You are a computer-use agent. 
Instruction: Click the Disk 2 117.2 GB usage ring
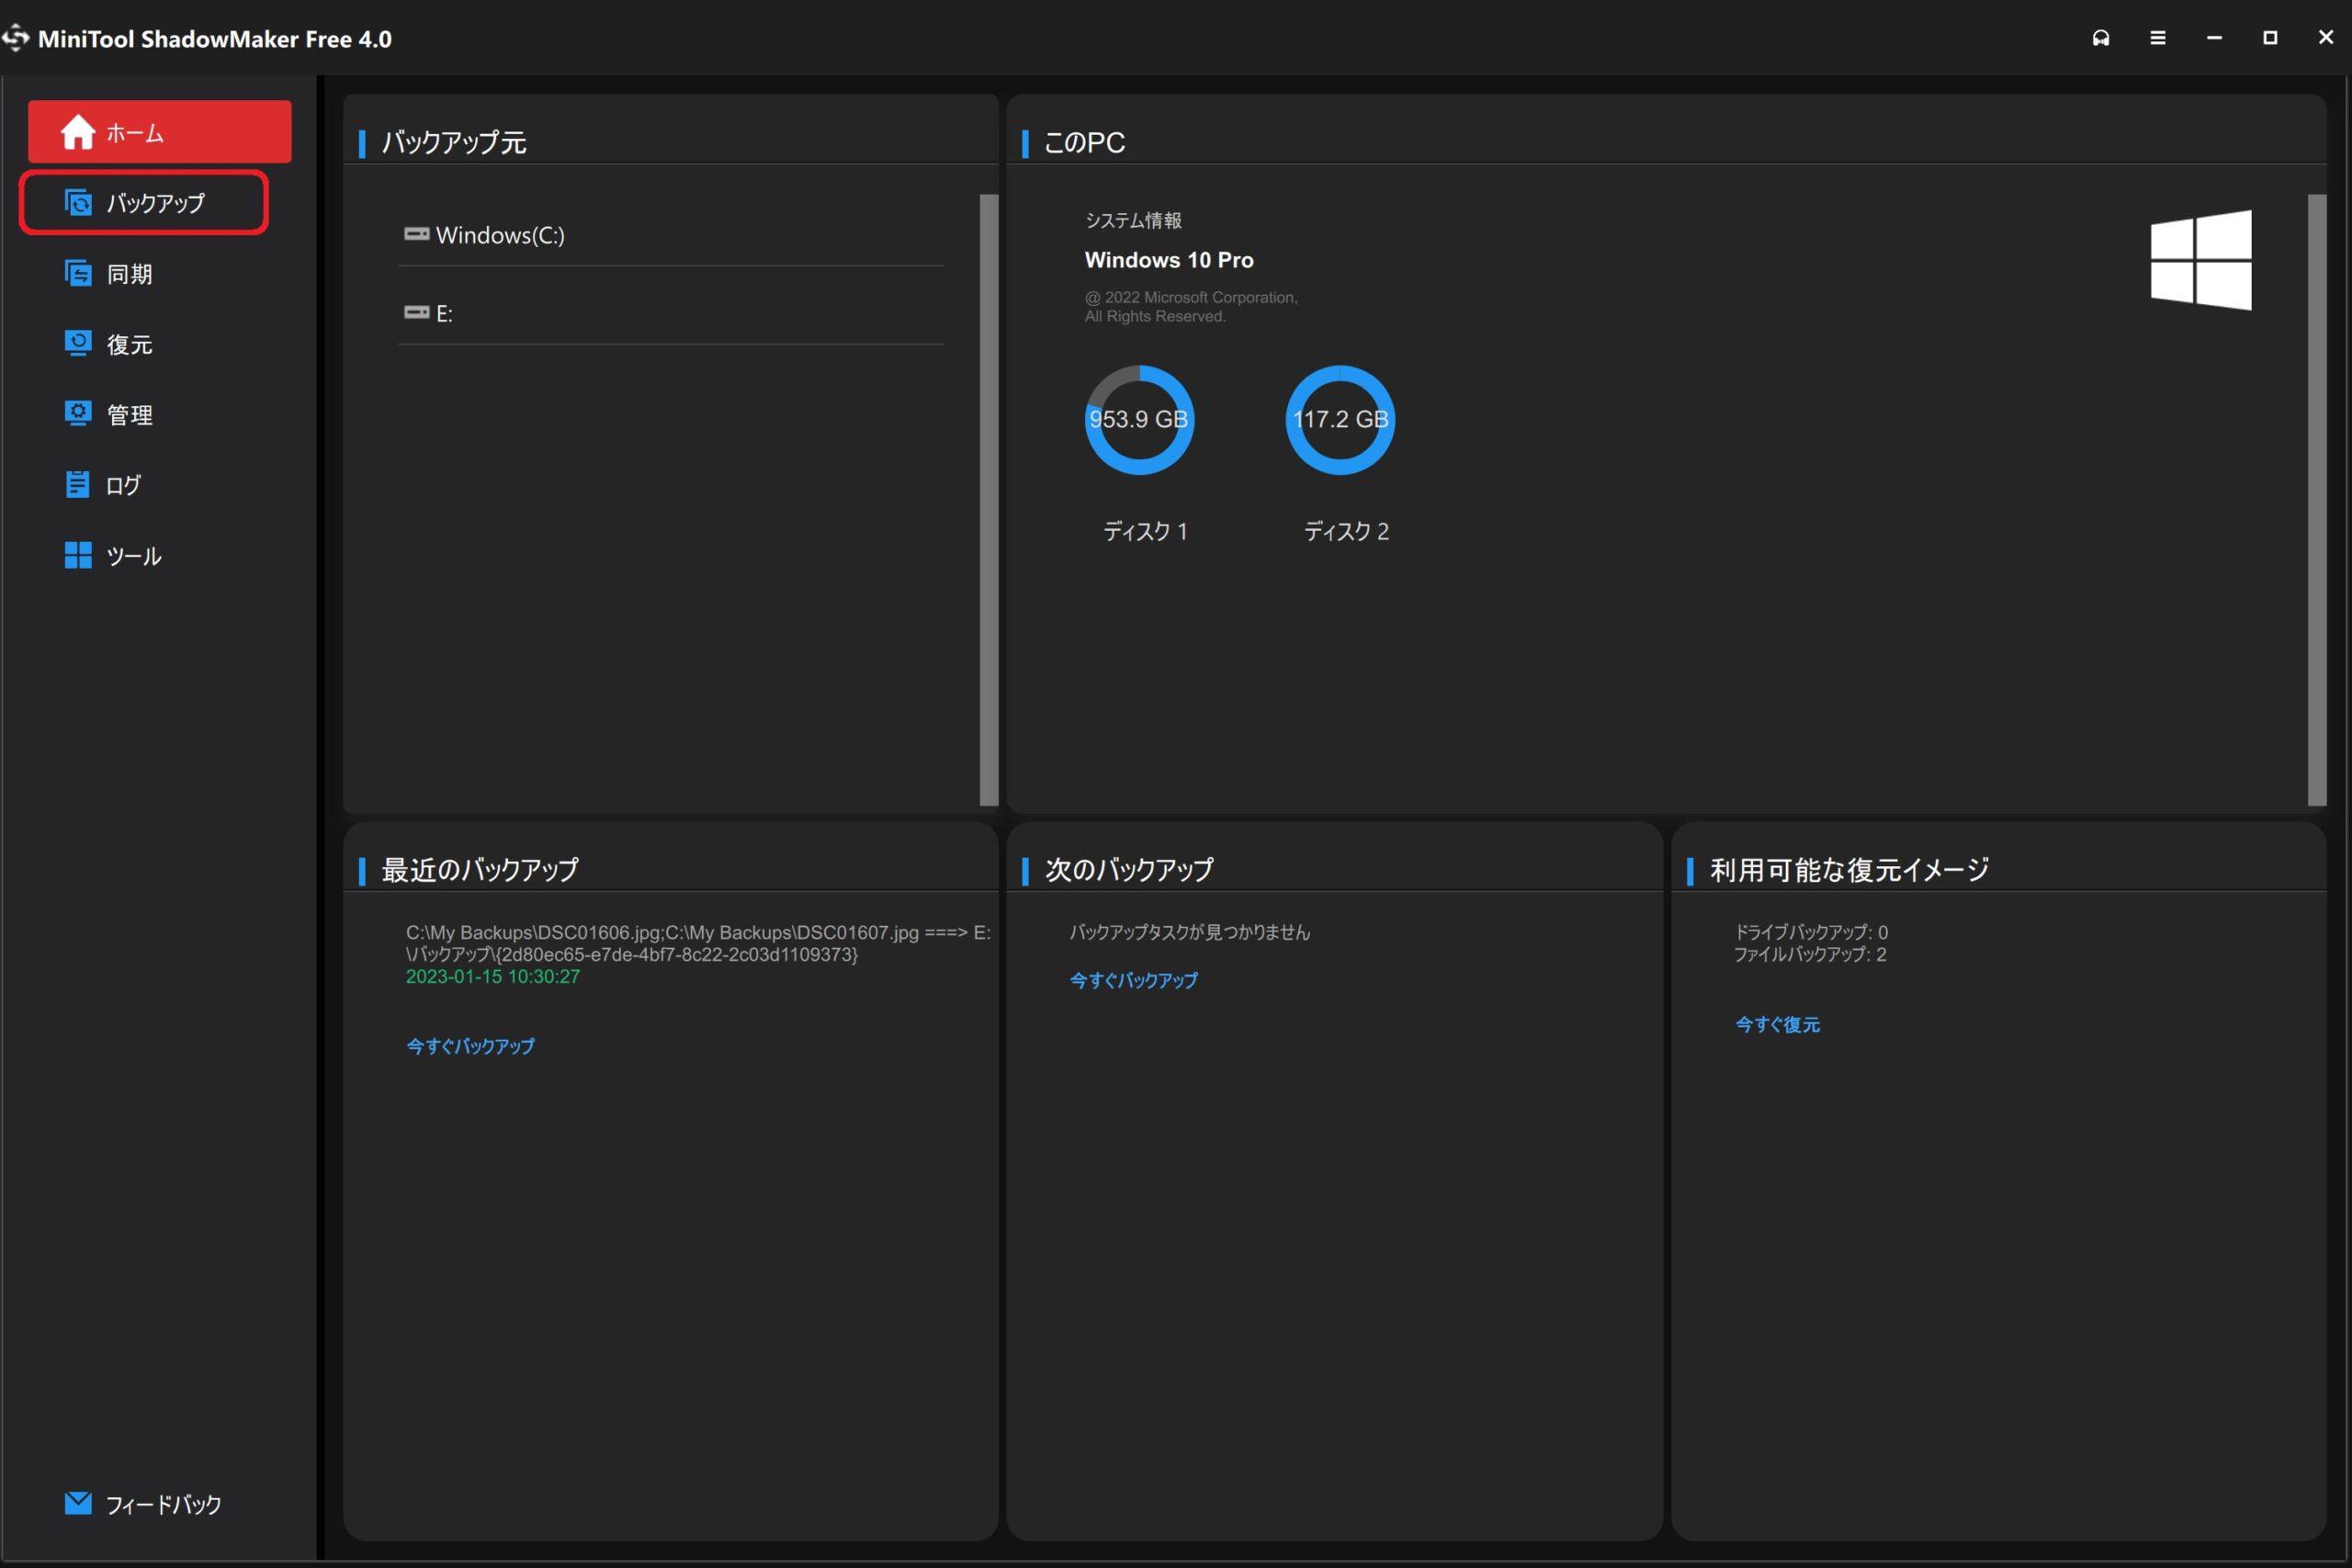click(x=1340, y=420)
